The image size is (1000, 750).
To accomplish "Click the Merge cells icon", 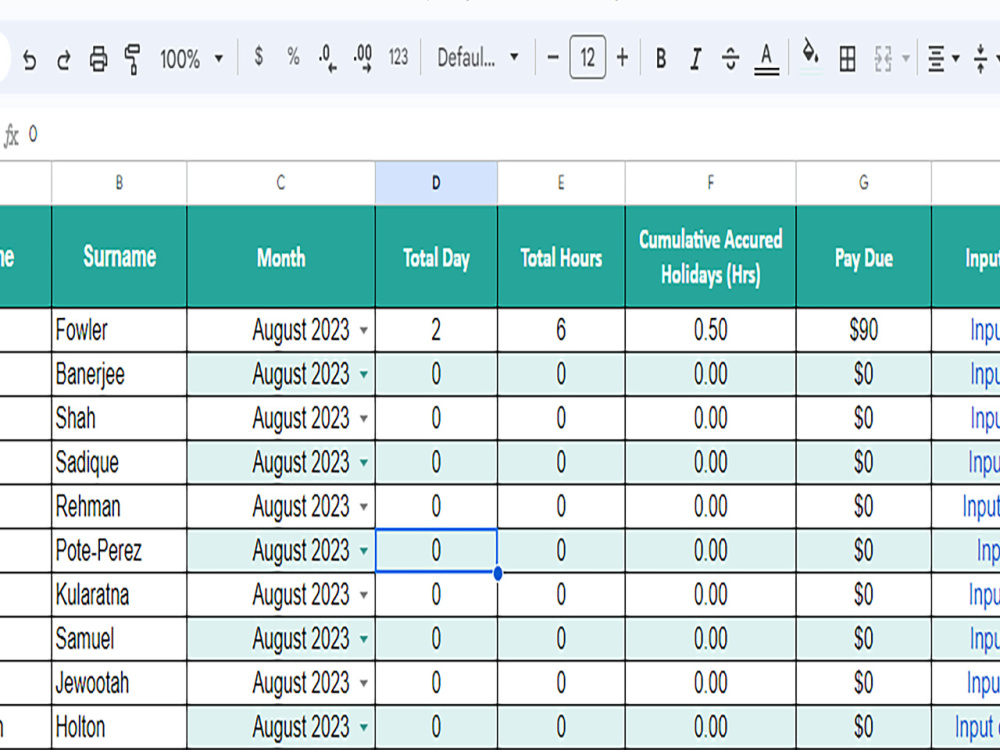I will click(883, 59).
